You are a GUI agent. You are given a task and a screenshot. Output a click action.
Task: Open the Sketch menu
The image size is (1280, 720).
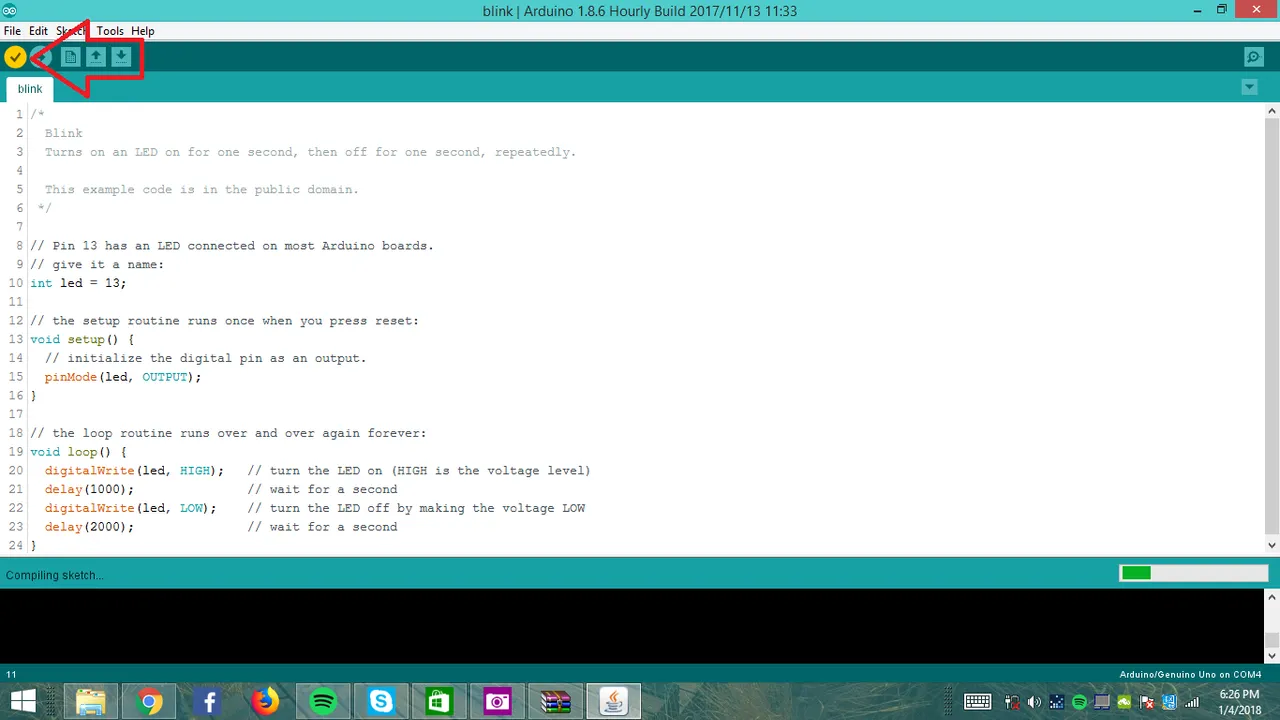click(x=71, y=31)
